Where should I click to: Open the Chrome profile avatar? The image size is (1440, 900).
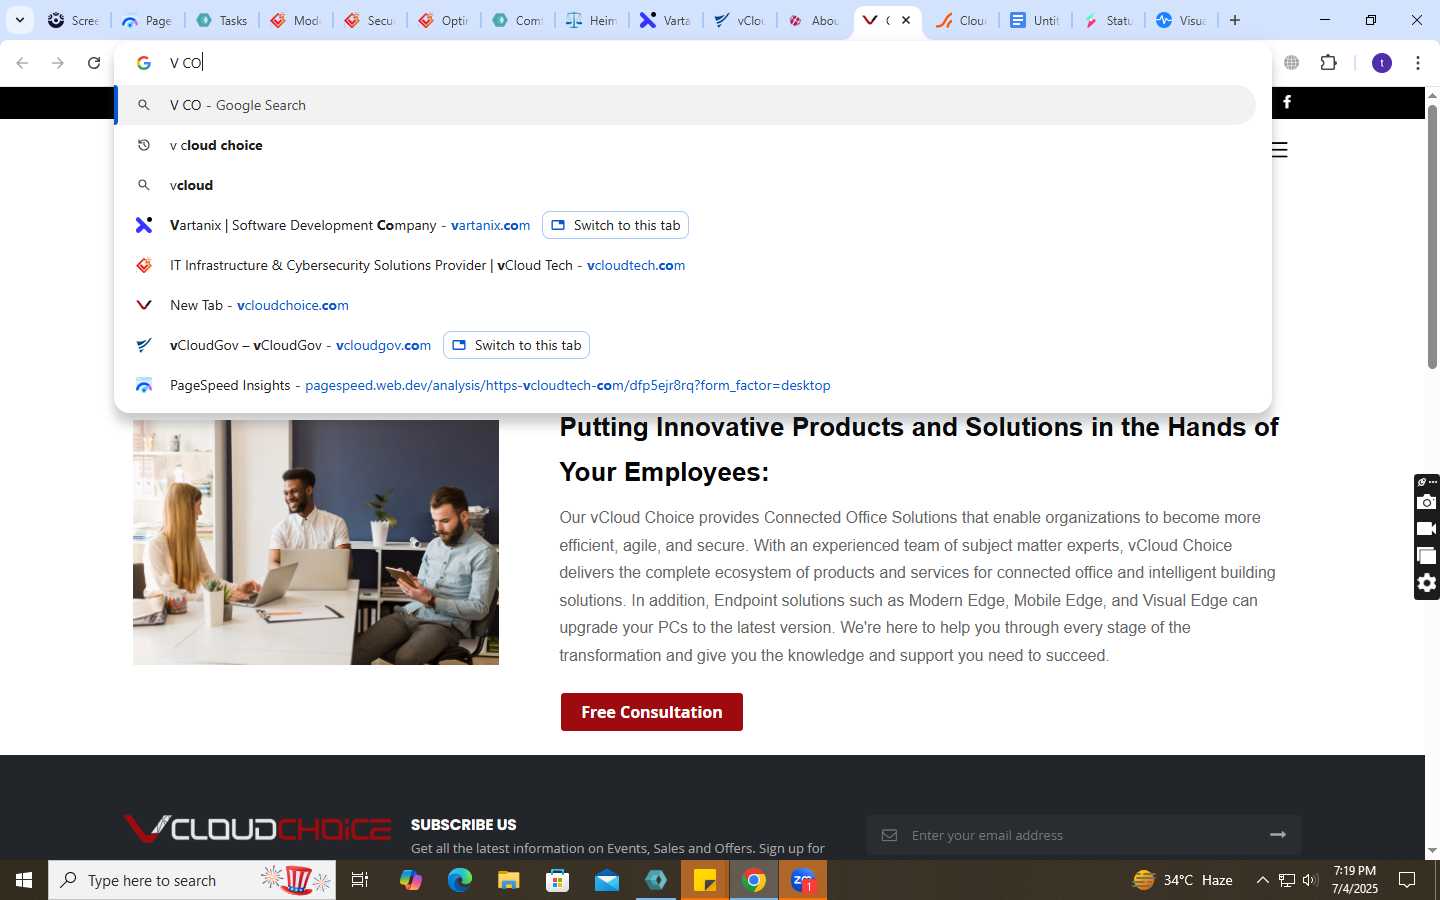coord(1382,63)
